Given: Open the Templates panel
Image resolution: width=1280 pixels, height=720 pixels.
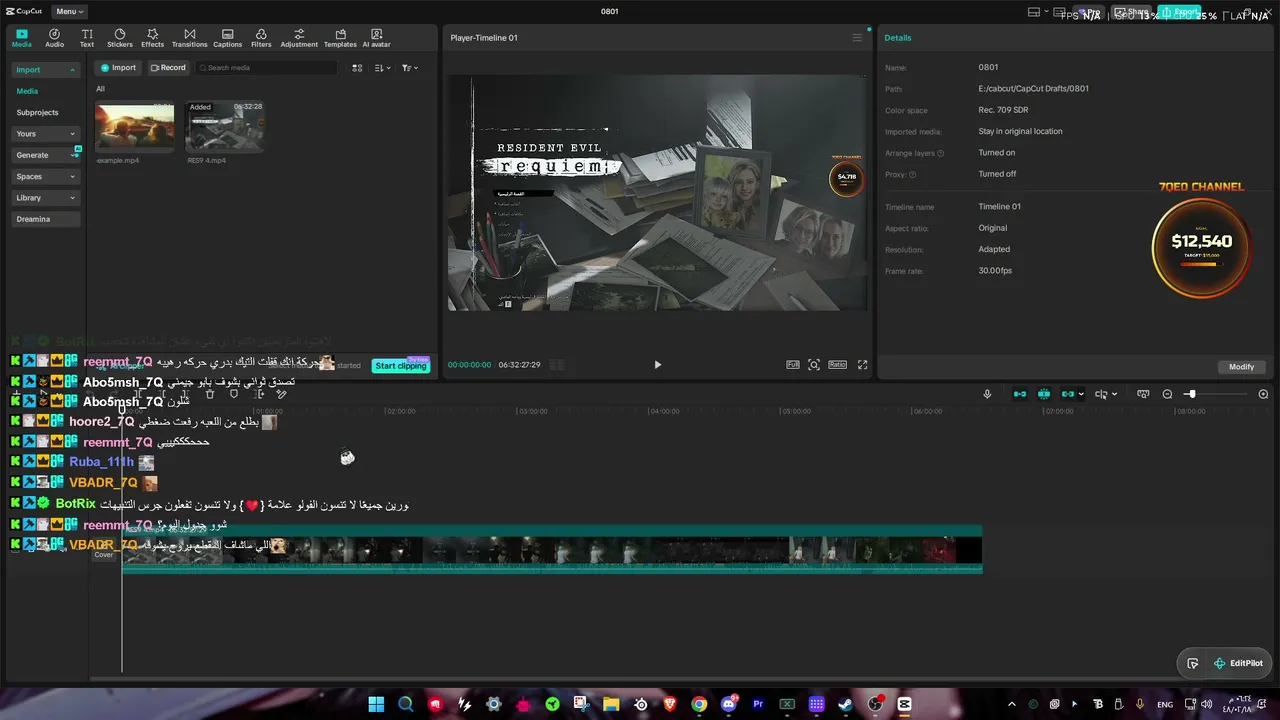Looking at the screenshot, I should [340, 38].
